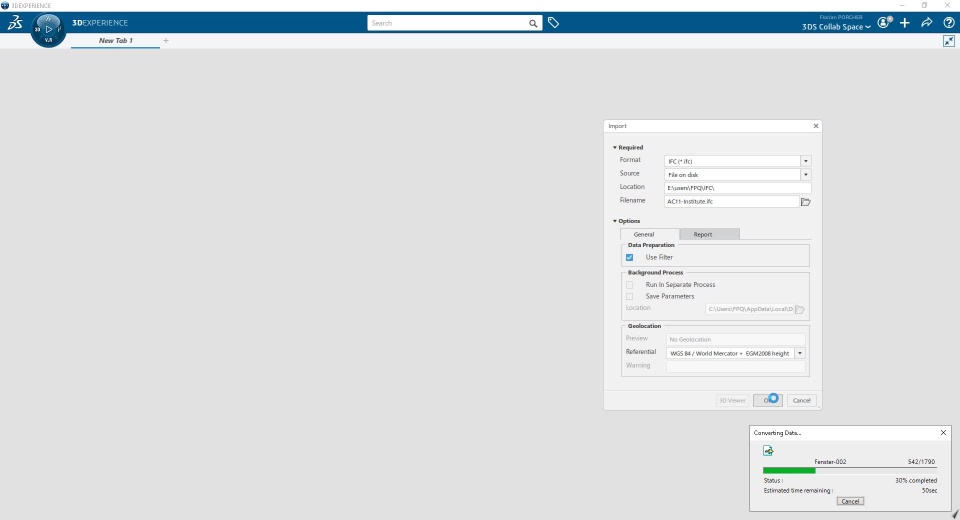The width and height of the screenshot is (960, 520).
Task: Click Cancel in the Import dialog
Action: click(x=801, y=401)
